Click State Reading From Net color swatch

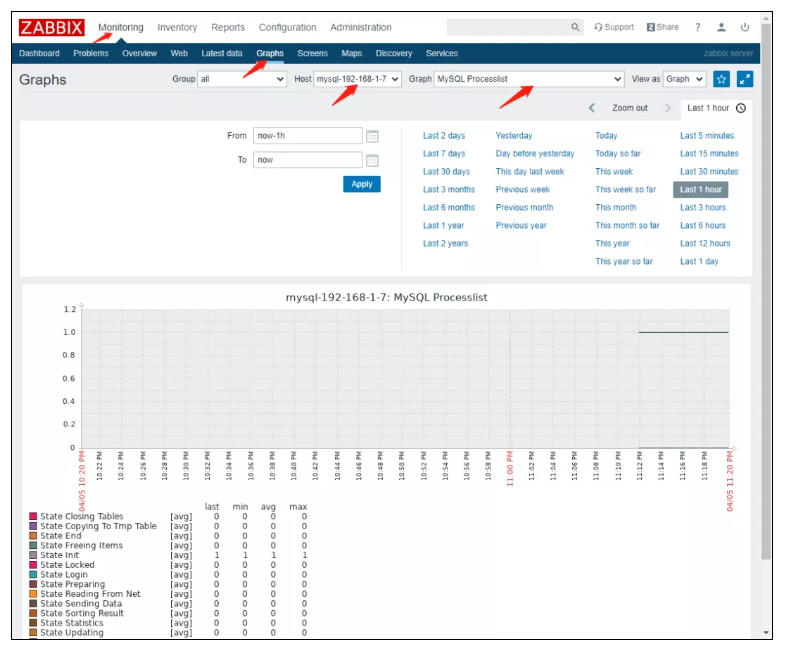(33, 594)
